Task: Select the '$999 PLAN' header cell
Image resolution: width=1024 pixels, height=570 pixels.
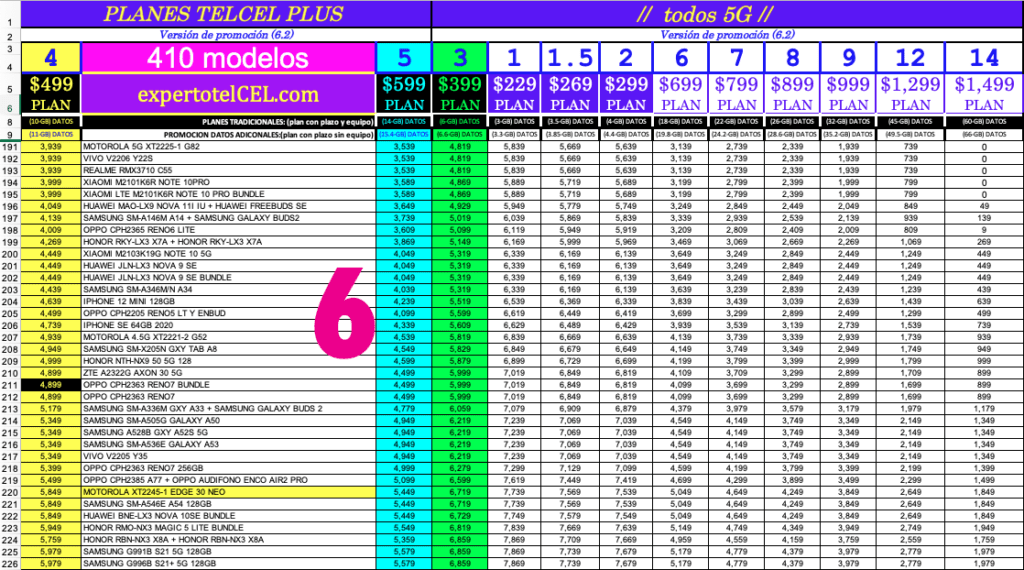Action: (x=848, y=94)
